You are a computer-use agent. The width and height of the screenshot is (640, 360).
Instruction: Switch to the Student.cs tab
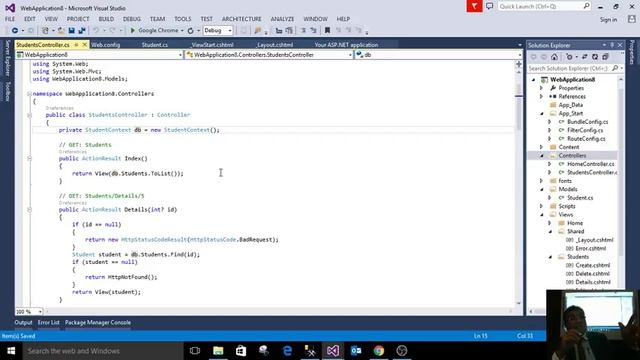tap(155, 45)
